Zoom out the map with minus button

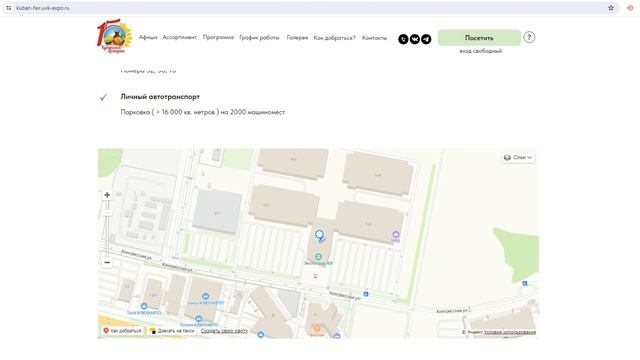107,262
